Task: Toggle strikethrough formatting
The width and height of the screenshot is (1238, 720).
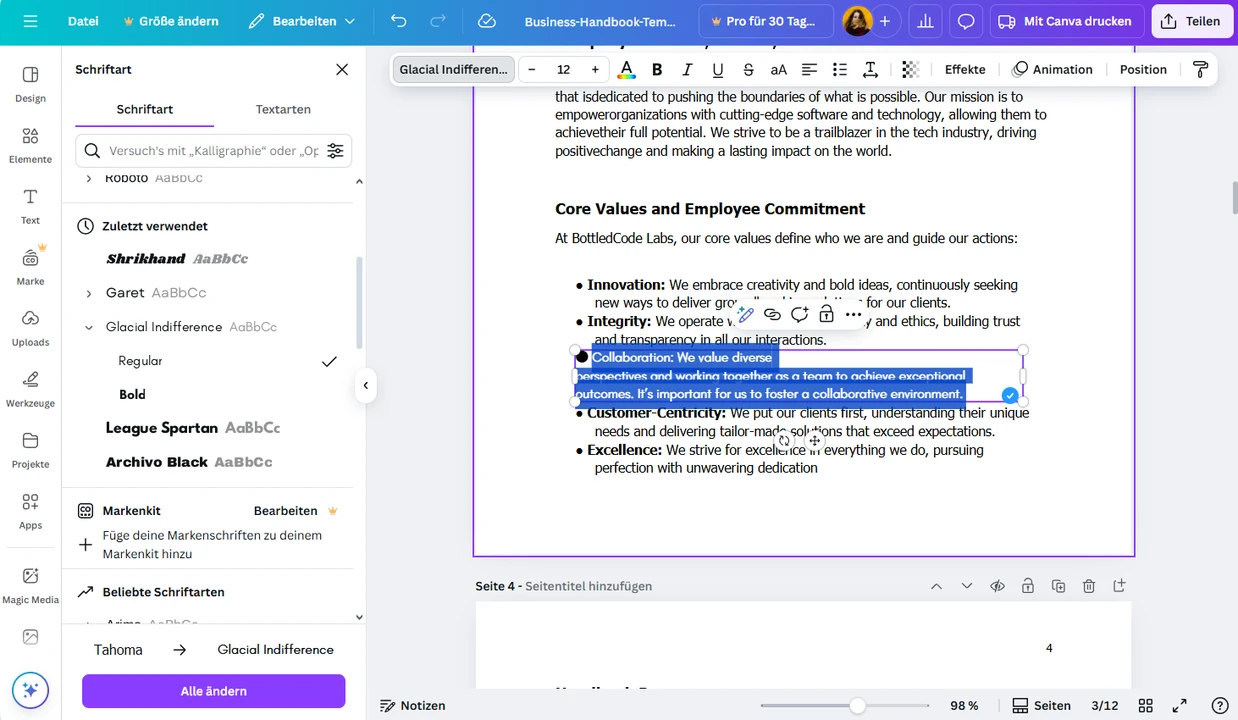Action: (x=748, y=69)
